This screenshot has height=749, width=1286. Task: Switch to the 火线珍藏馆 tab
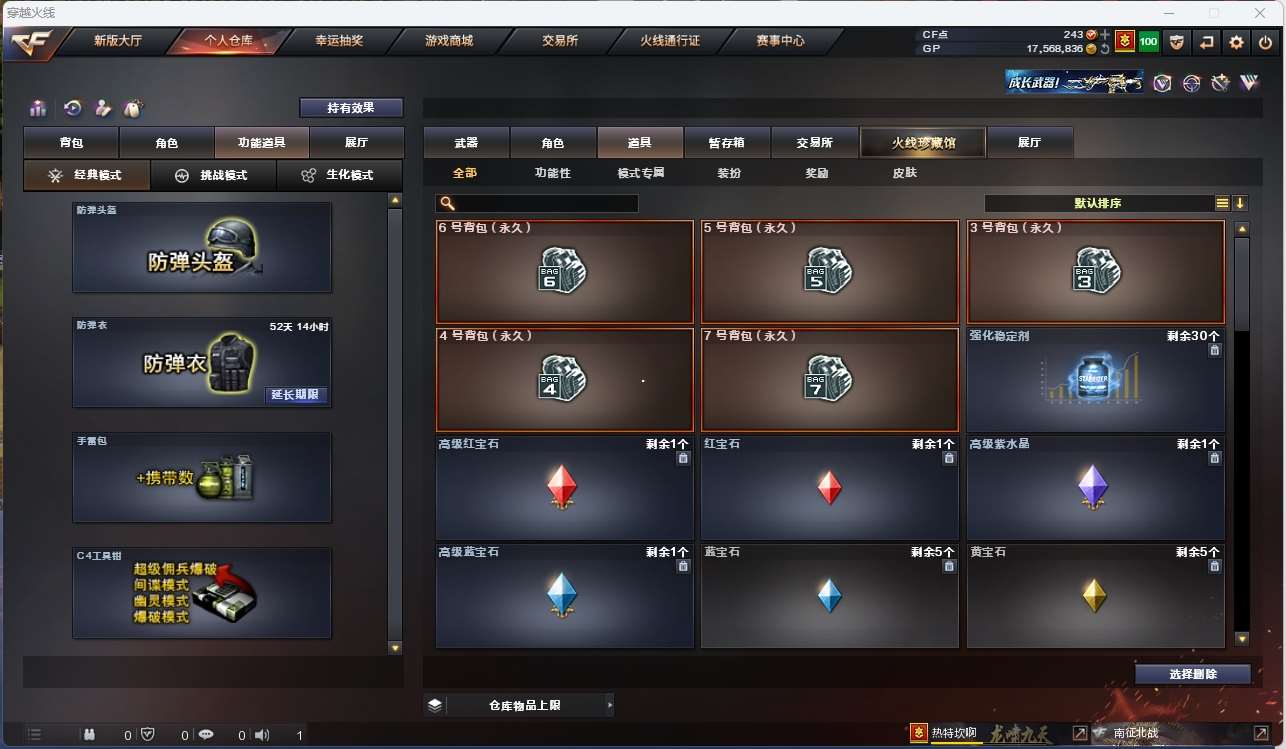[x=923, y=143]
